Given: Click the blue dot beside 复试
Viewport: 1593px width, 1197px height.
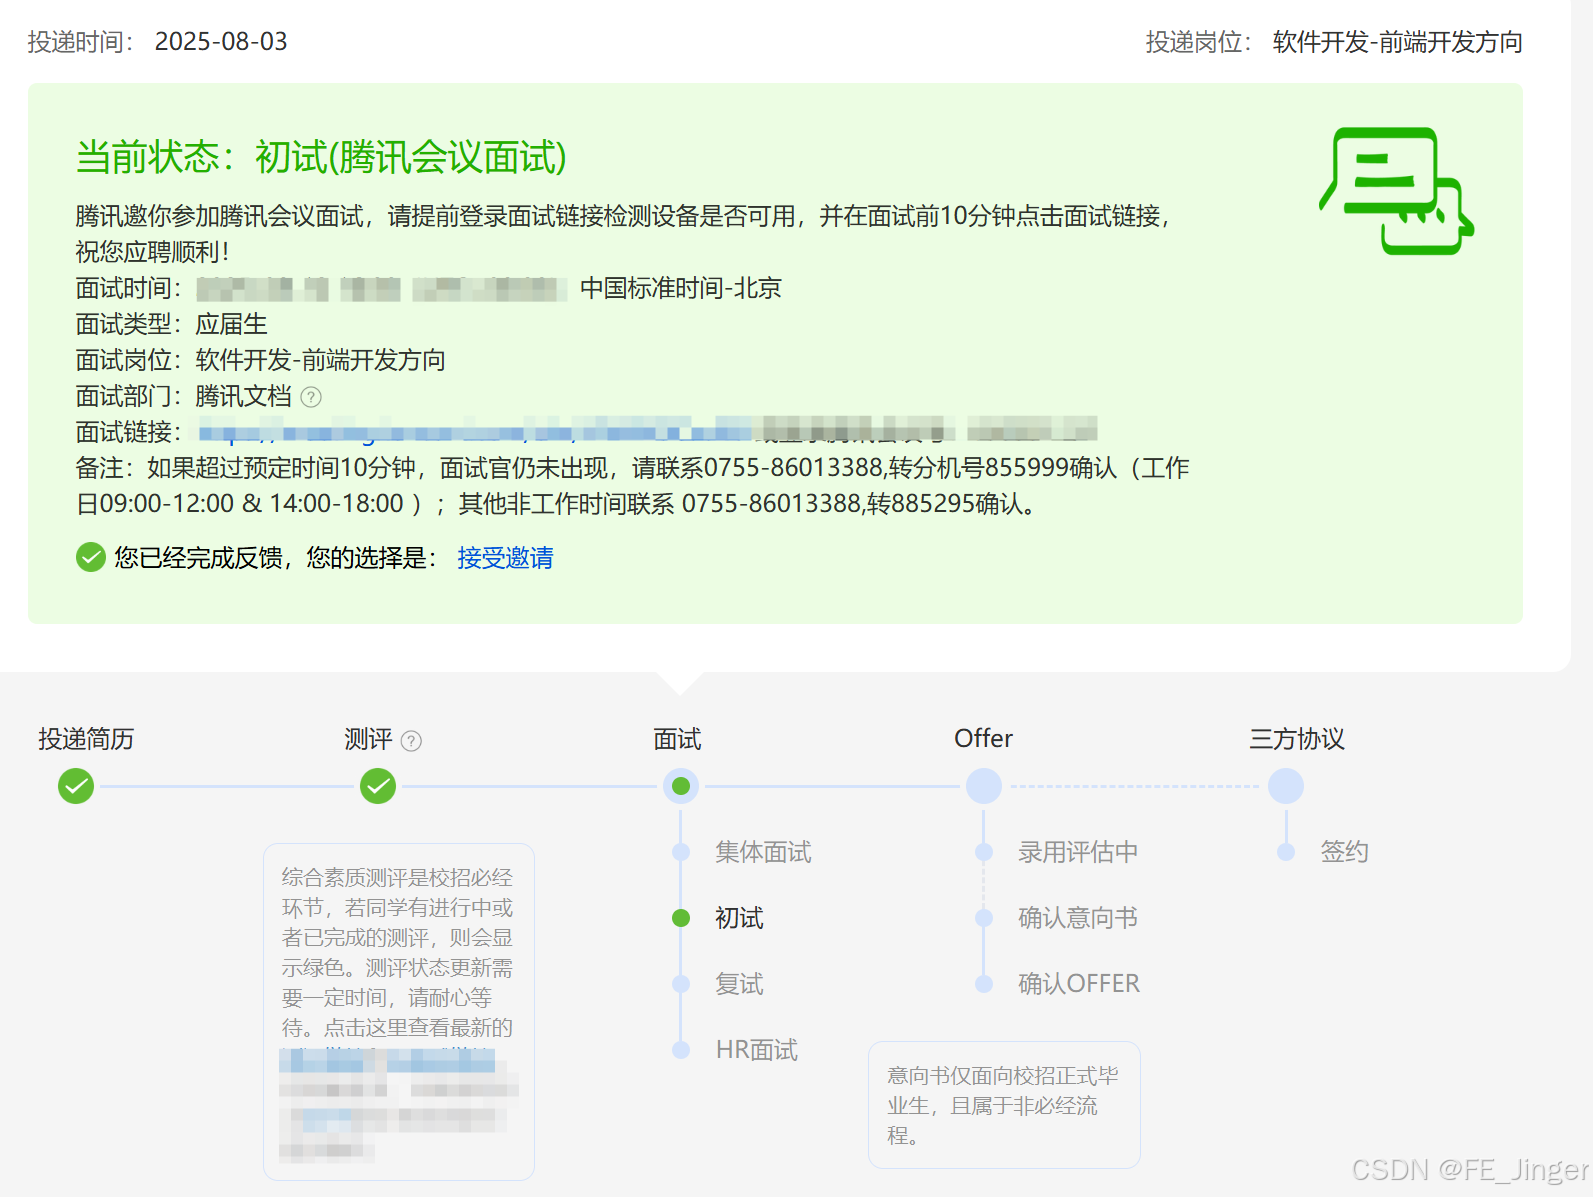Looking at the screenshot, I should pyautogui.click(x=681, y=984).
